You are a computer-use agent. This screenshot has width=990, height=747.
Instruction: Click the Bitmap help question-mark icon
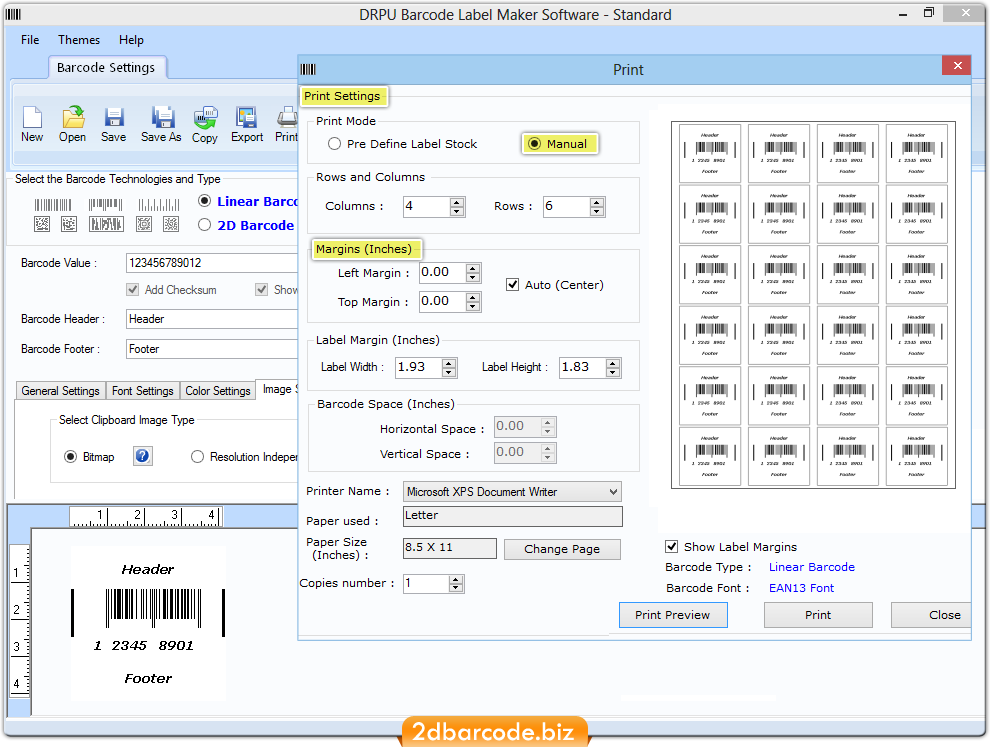[x=143, y=456]
